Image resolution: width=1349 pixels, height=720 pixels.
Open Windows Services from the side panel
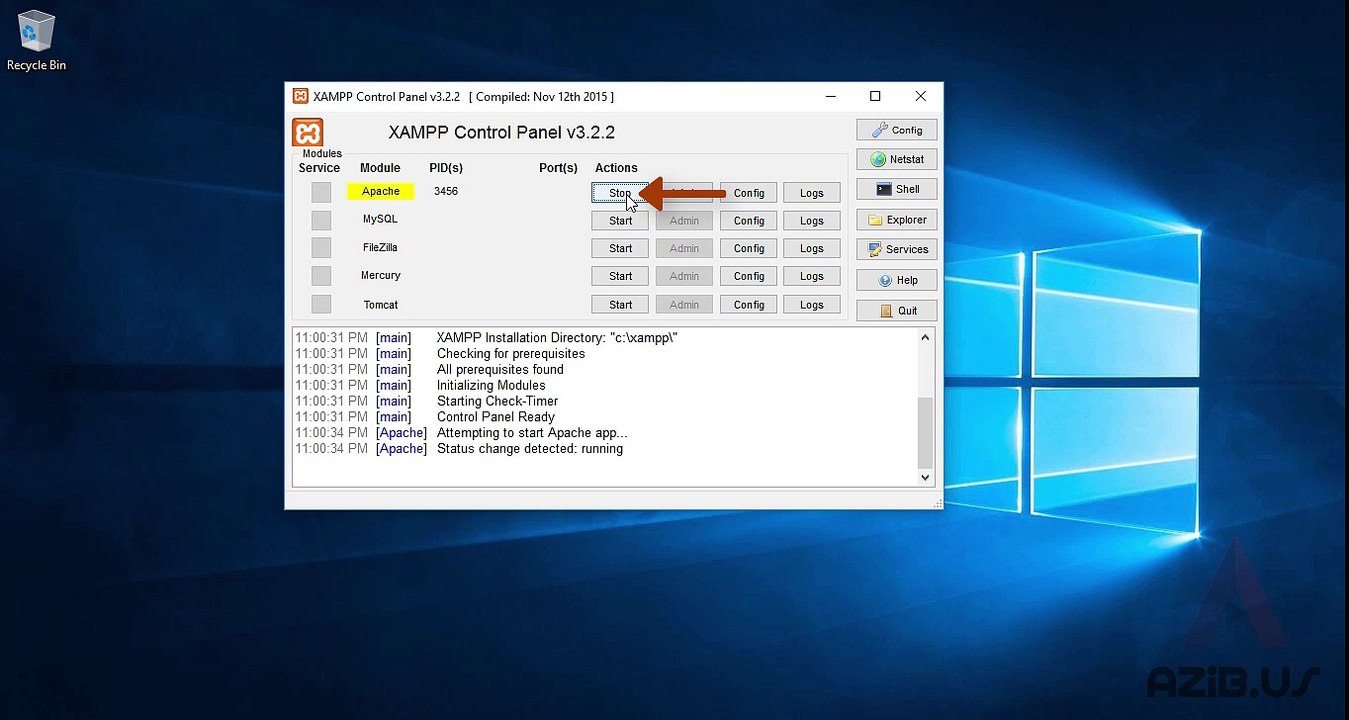[x=897, y=250]
